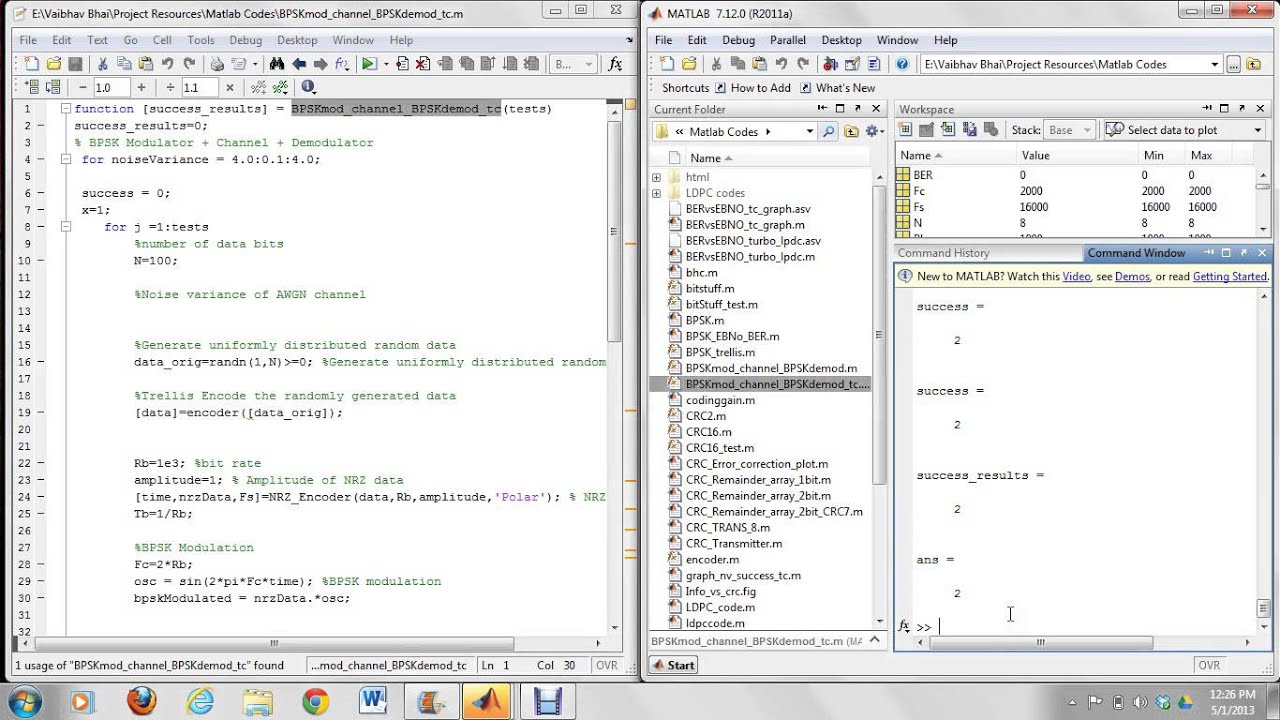Screen dimensions: 1280x720
Task: Run the script with green play icon
Action: (369, 64)
